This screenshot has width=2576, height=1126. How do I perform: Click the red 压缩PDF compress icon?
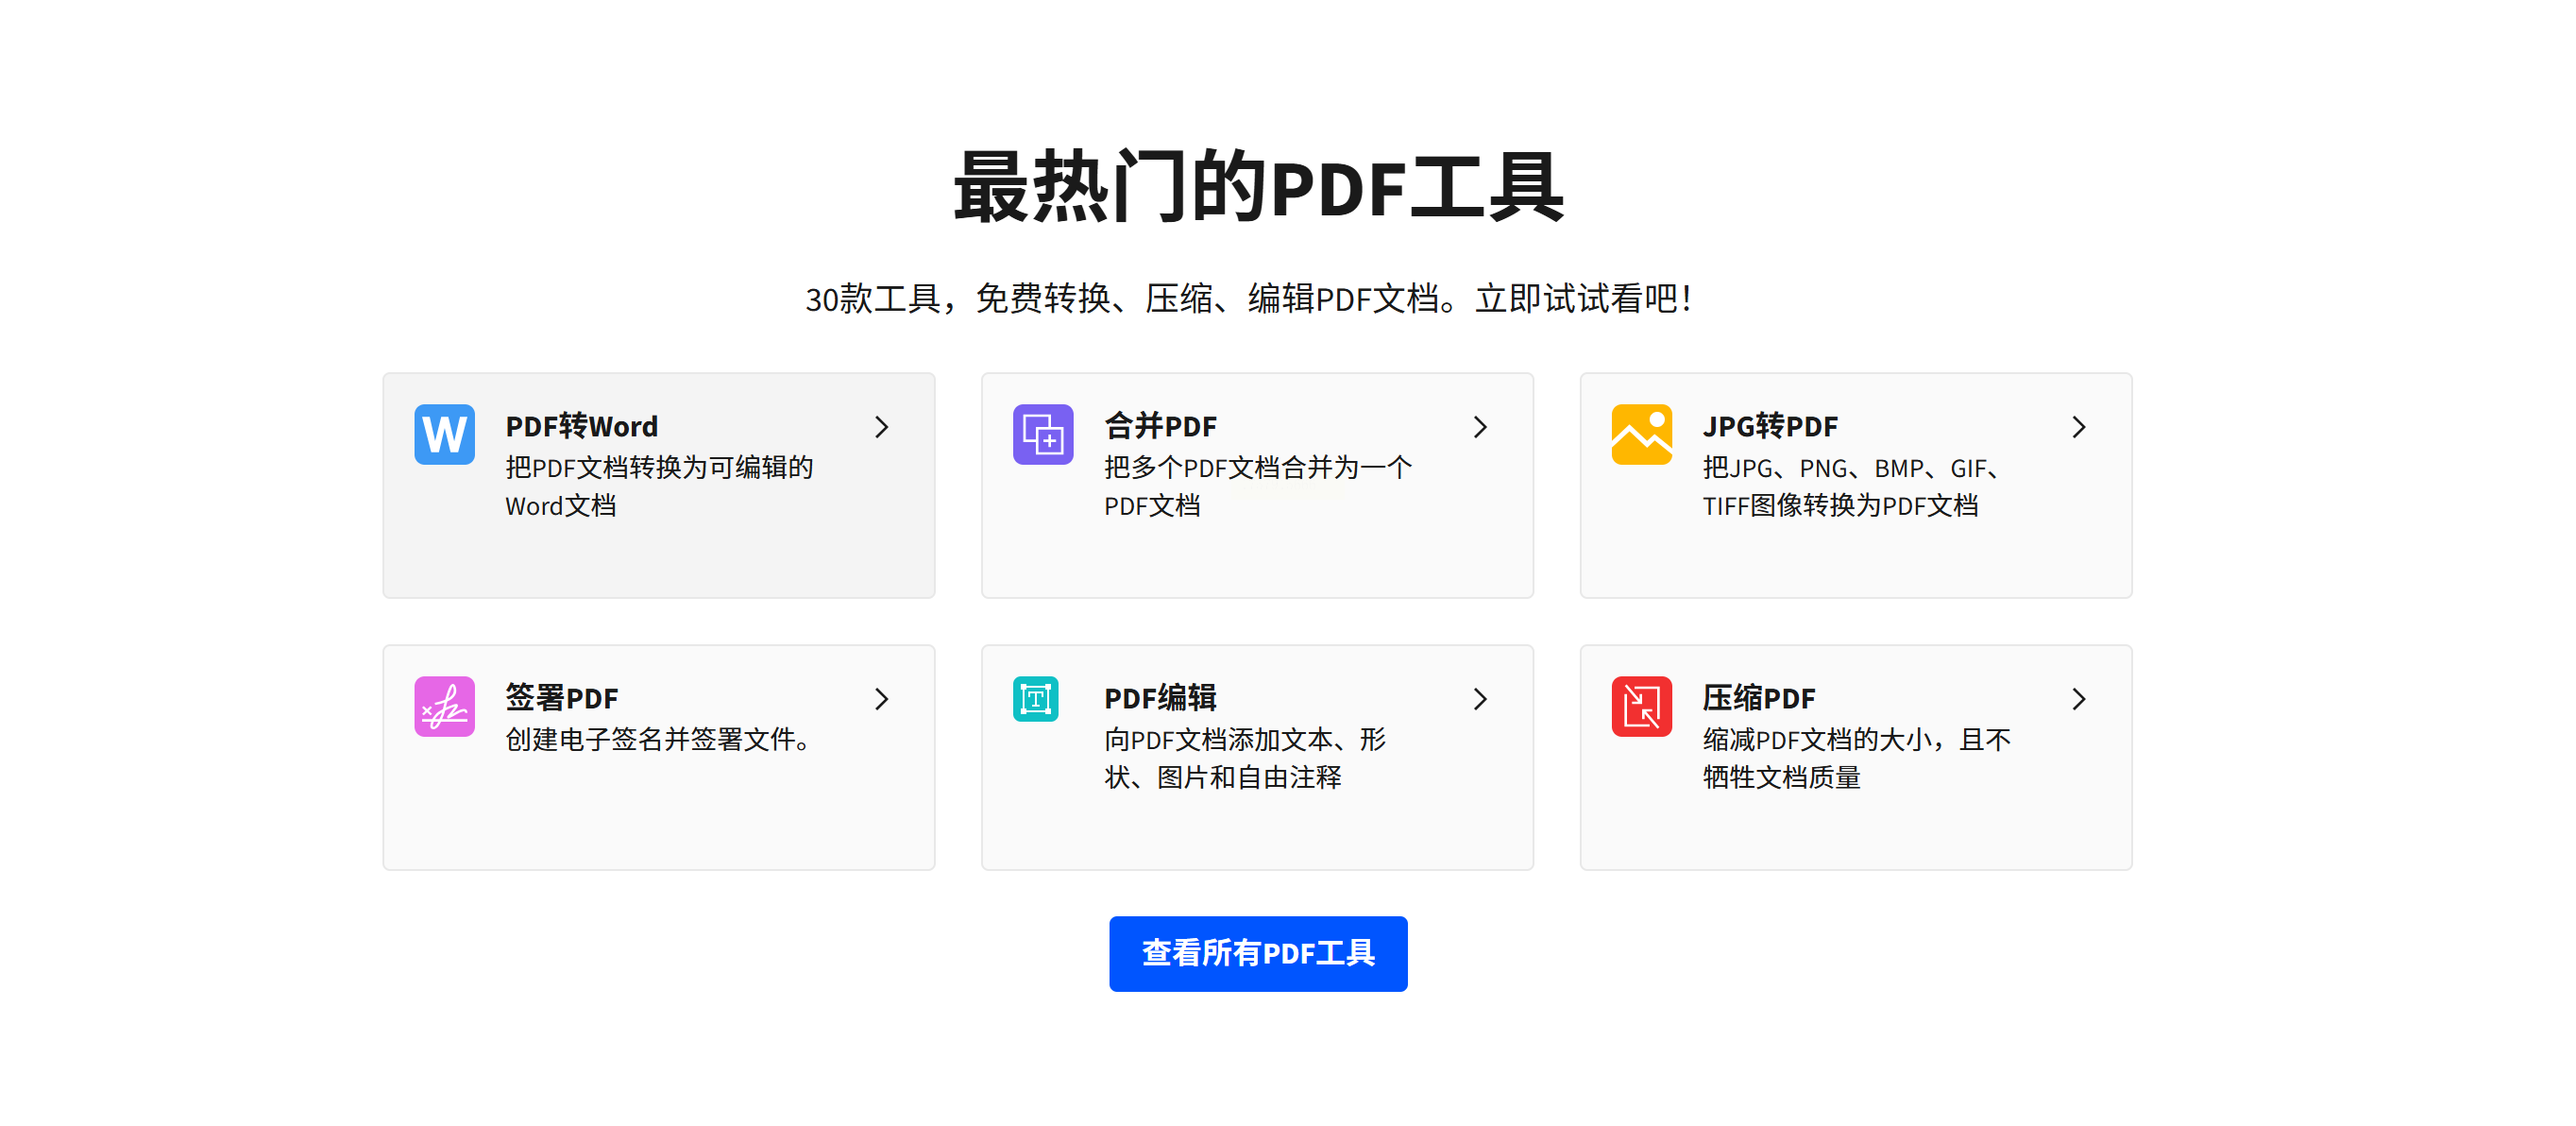[1641, 706]
